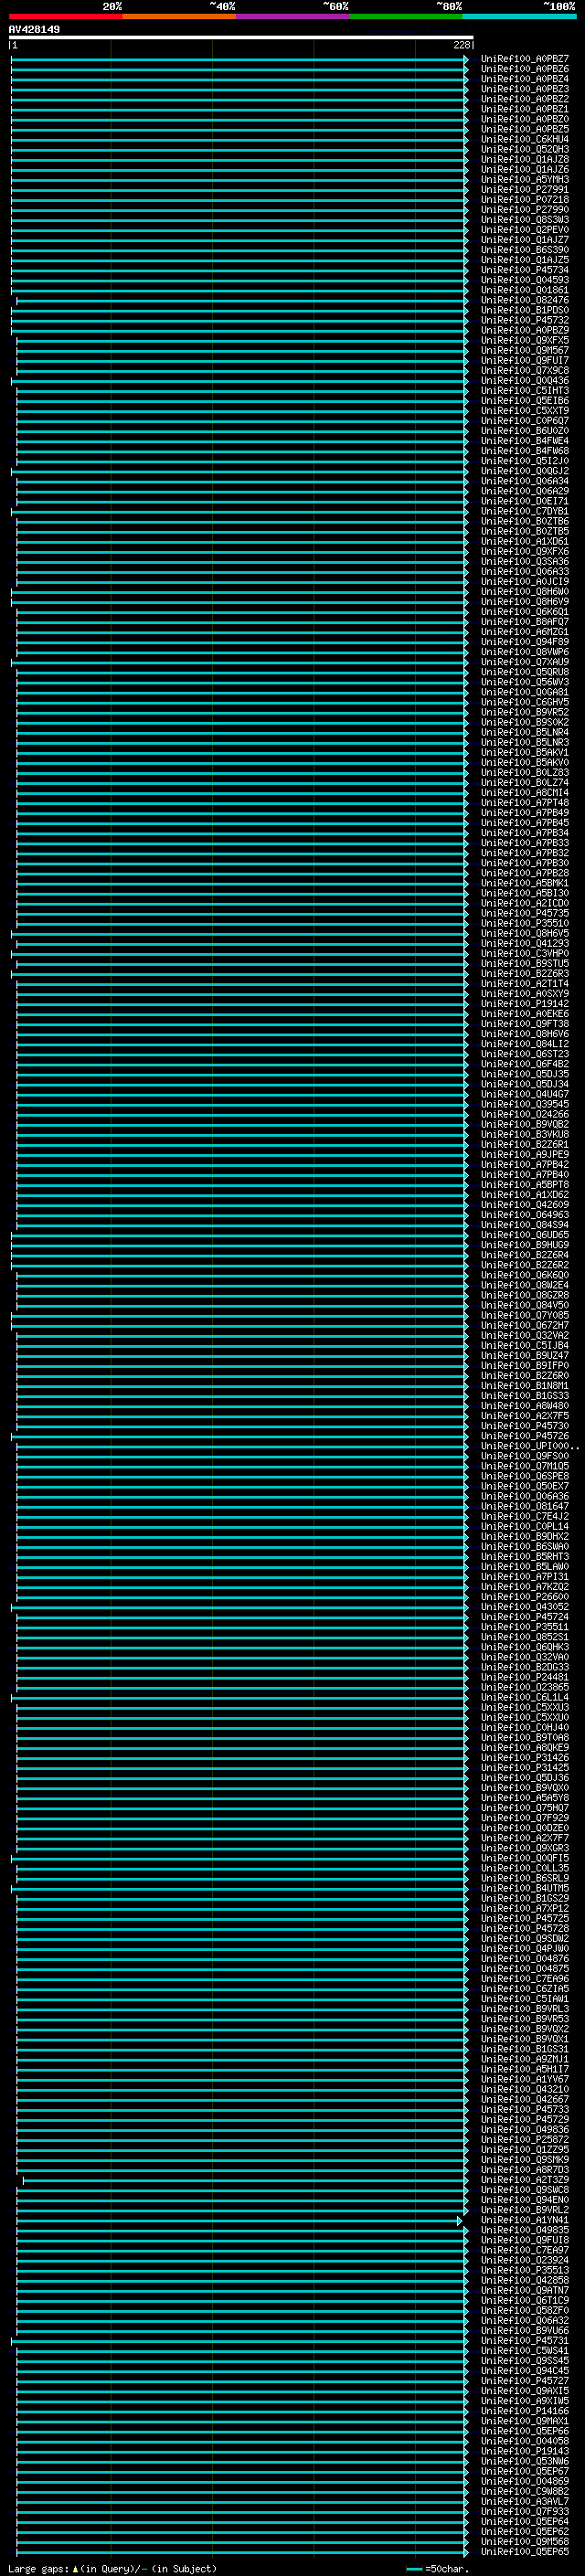585x2576 pixels.
Task: Select hit label UniRef100_P45734
Action: pyautogui.click(x=525, y=269)
